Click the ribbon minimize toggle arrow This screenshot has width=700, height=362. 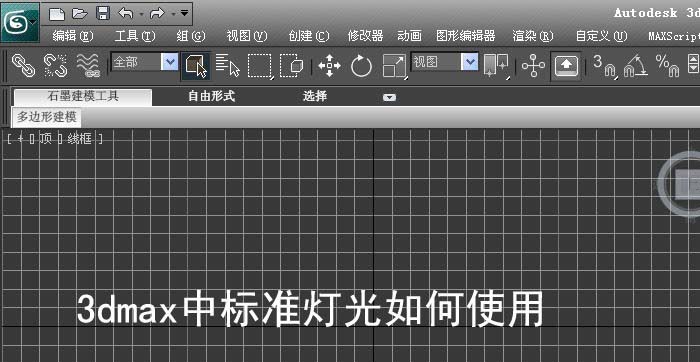pyautogui.click(x=389, y=97)
